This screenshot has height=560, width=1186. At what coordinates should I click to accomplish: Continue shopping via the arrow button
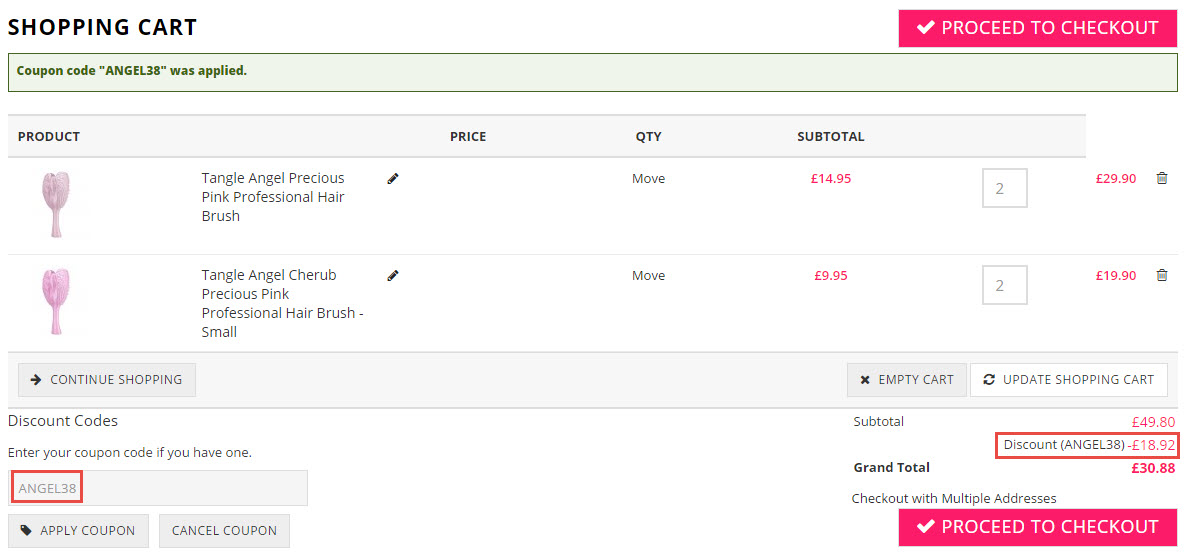click(x=107, y=380)
